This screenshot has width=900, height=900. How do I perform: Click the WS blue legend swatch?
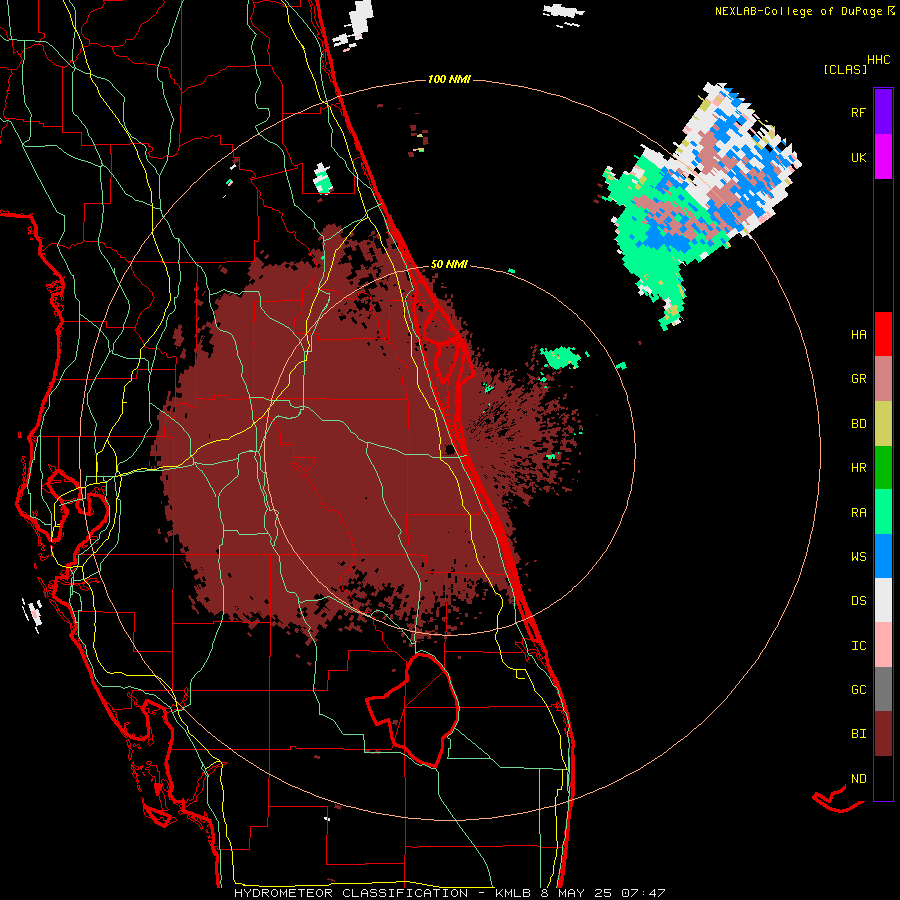(883, 556)
